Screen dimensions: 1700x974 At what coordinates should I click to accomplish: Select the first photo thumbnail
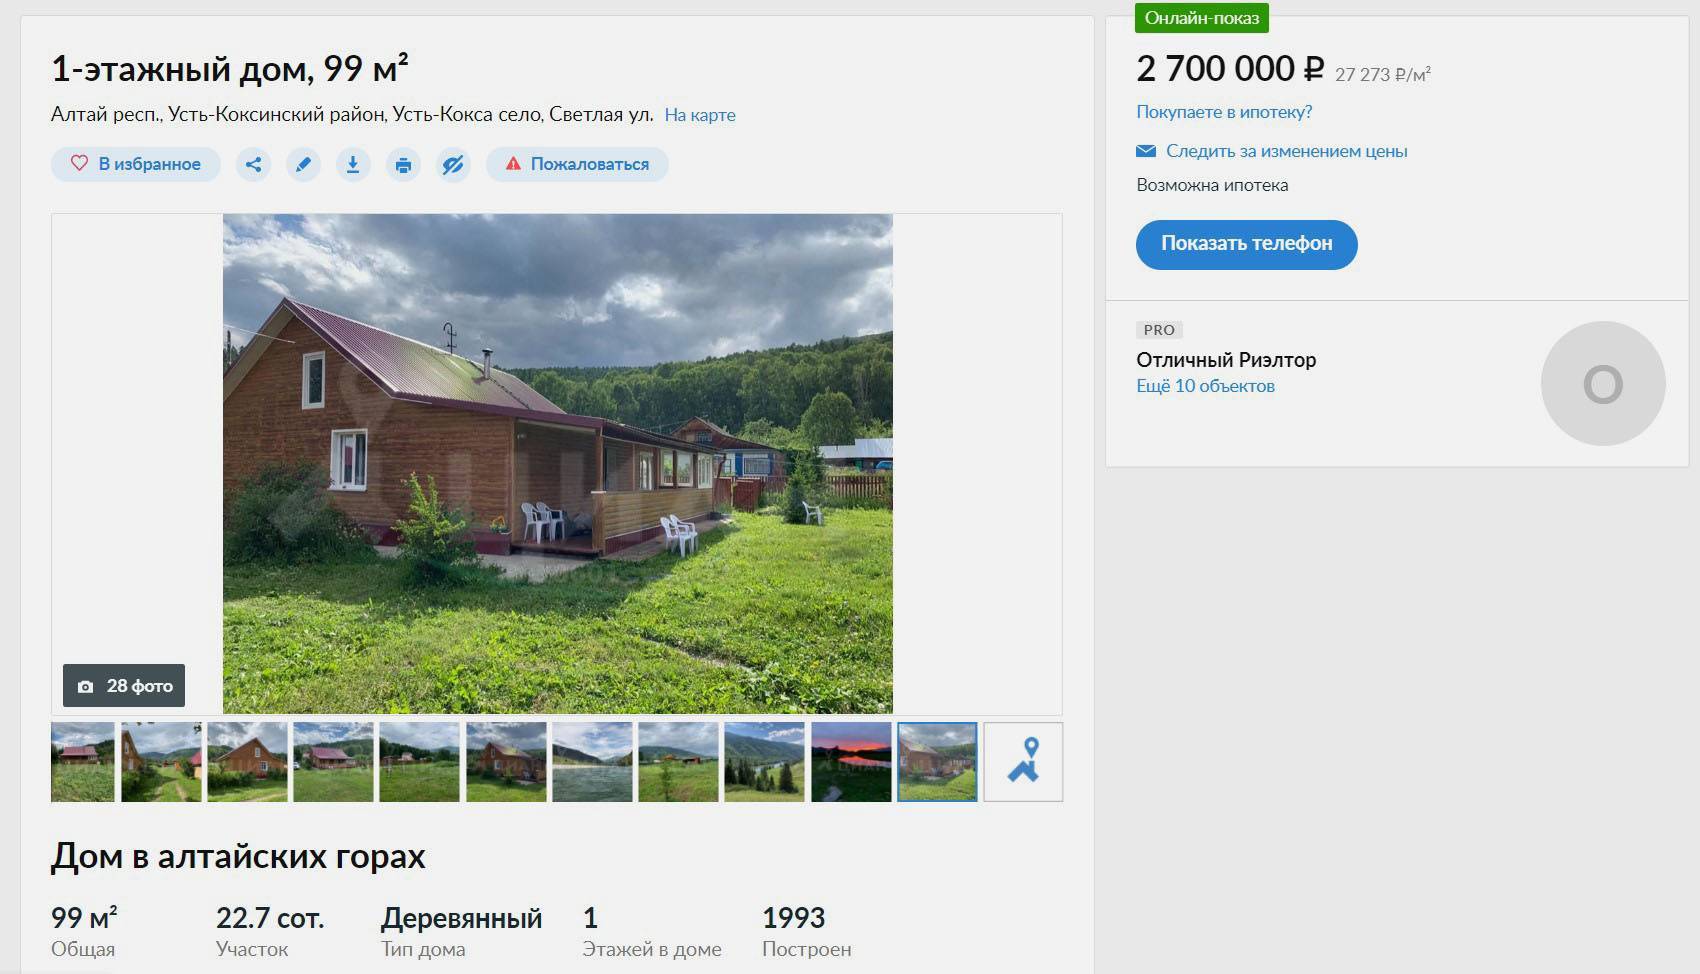pyautogui.click(x=83, y=762)
